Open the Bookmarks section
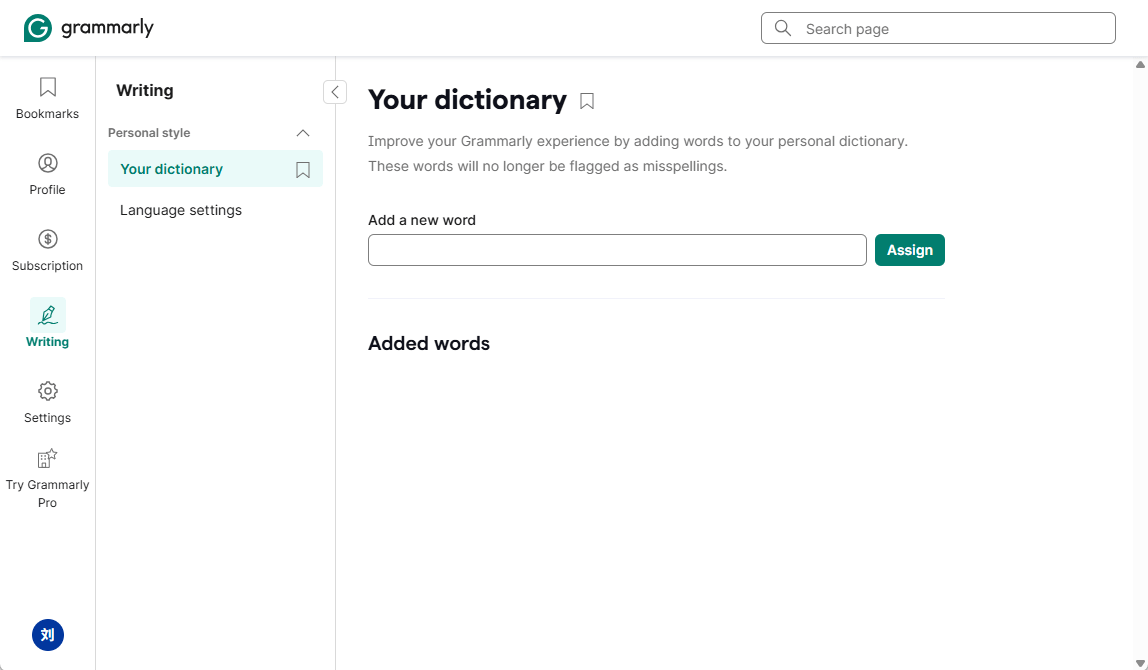 pyautogui.click(x=48, y=98)
